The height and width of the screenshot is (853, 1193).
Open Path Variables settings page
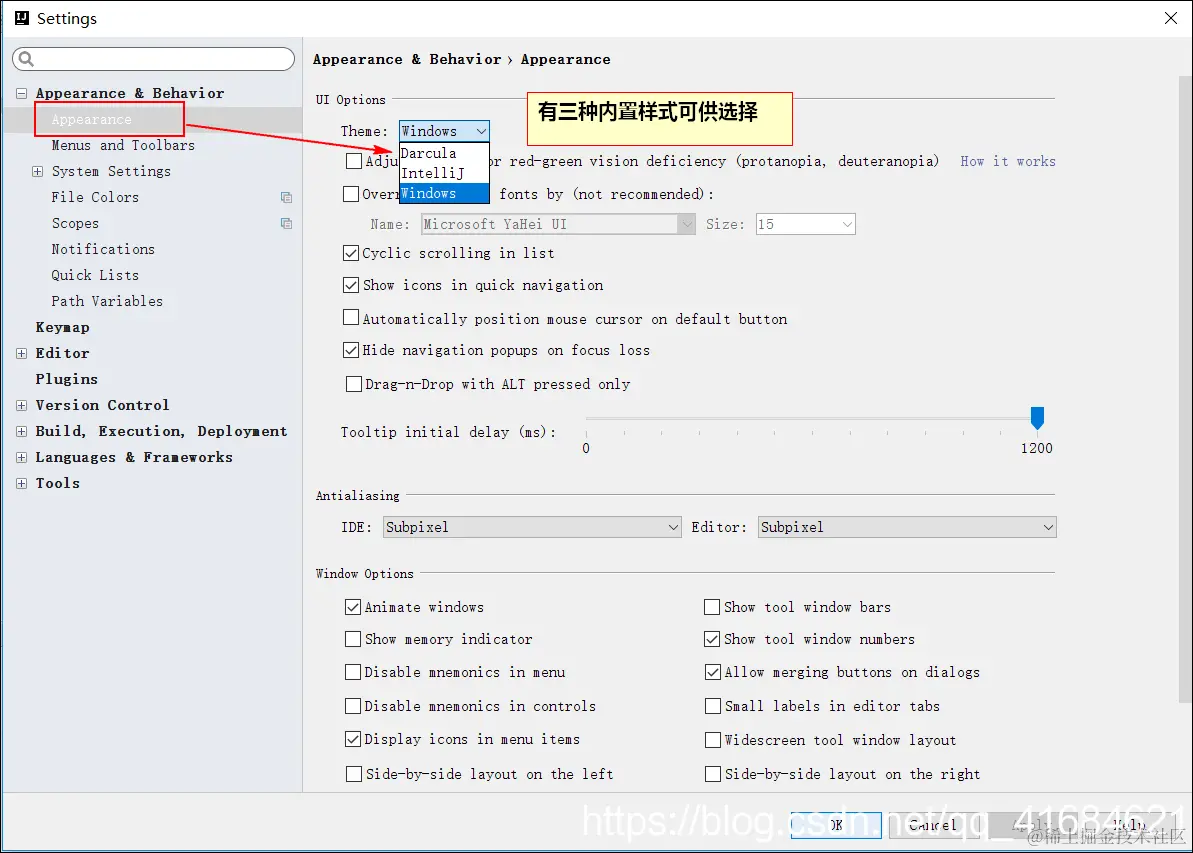click(x=107, y=301)
